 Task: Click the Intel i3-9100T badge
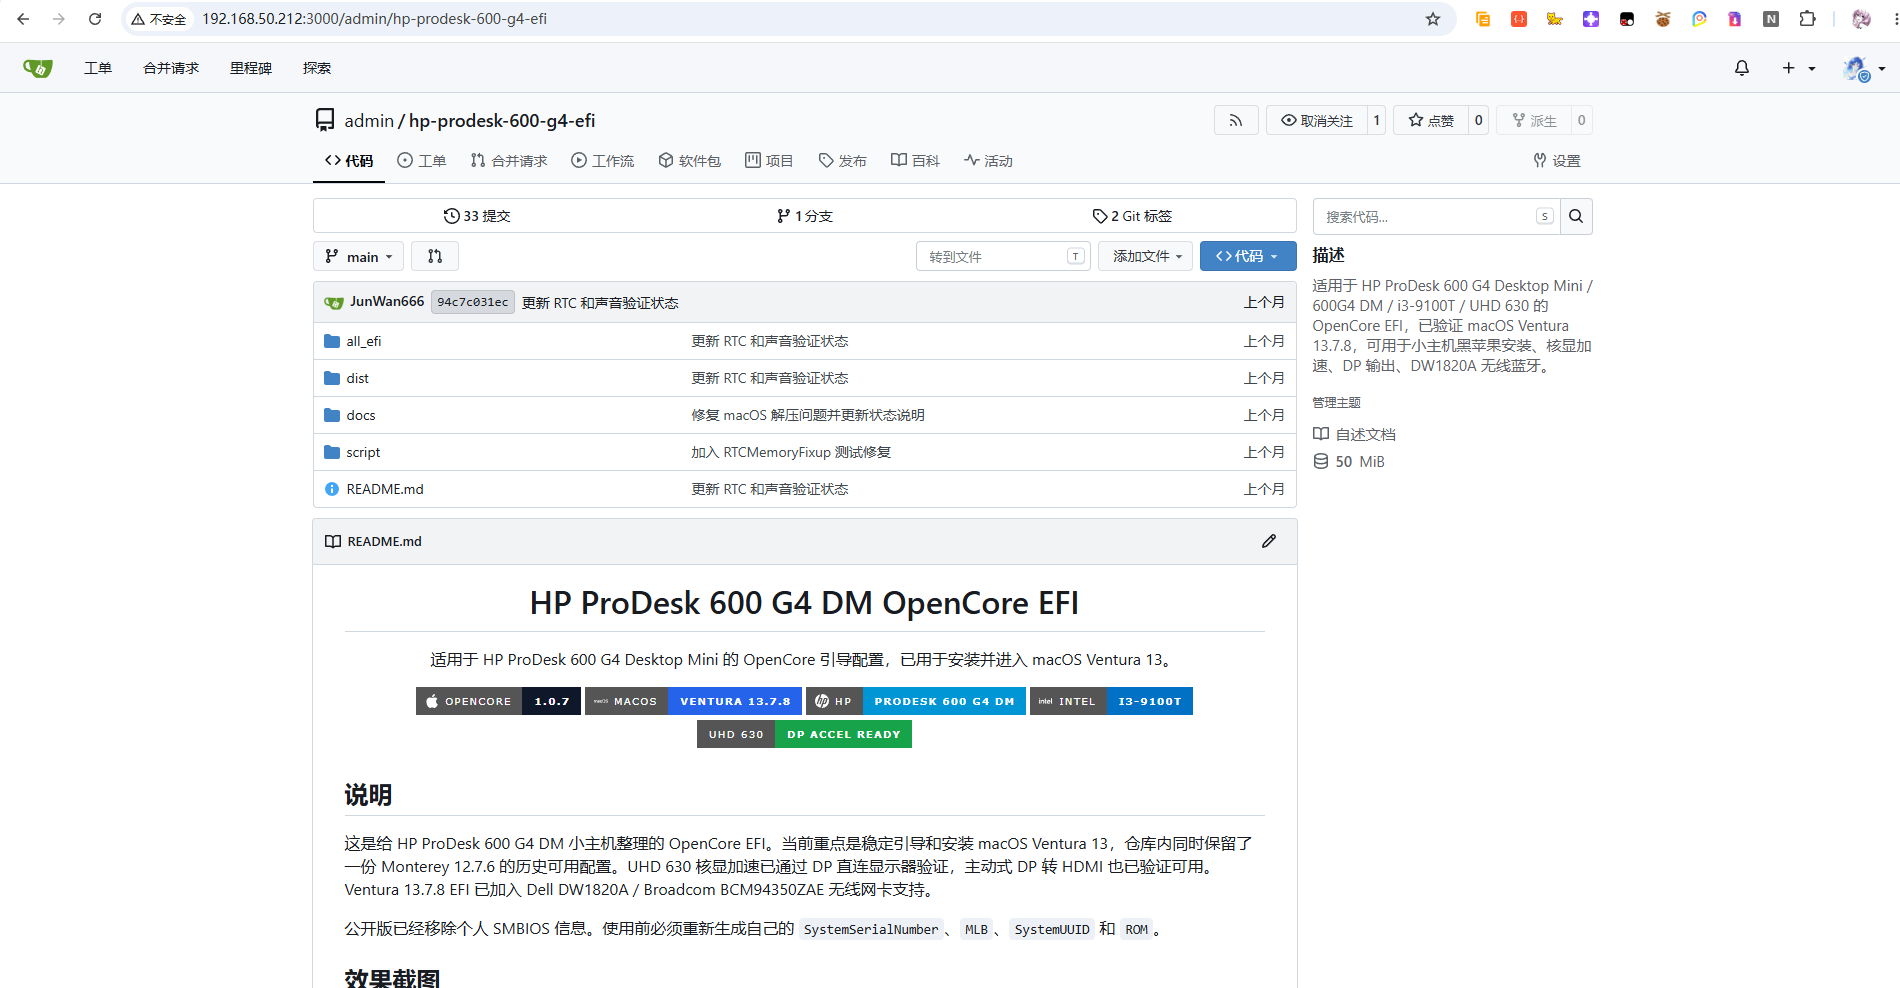[1111, 701]
